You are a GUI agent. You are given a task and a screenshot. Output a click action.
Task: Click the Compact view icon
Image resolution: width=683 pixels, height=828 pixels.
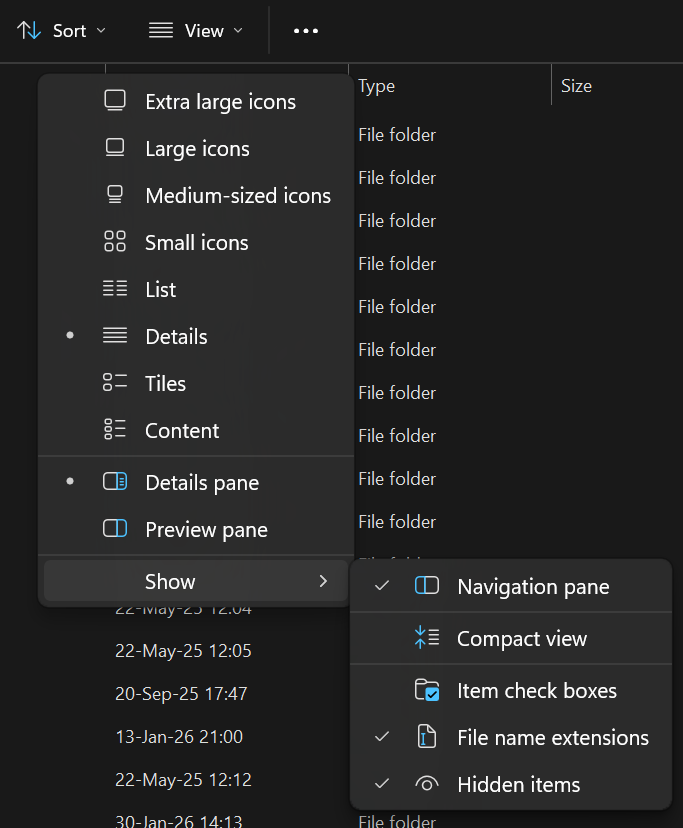coord(427,638)
